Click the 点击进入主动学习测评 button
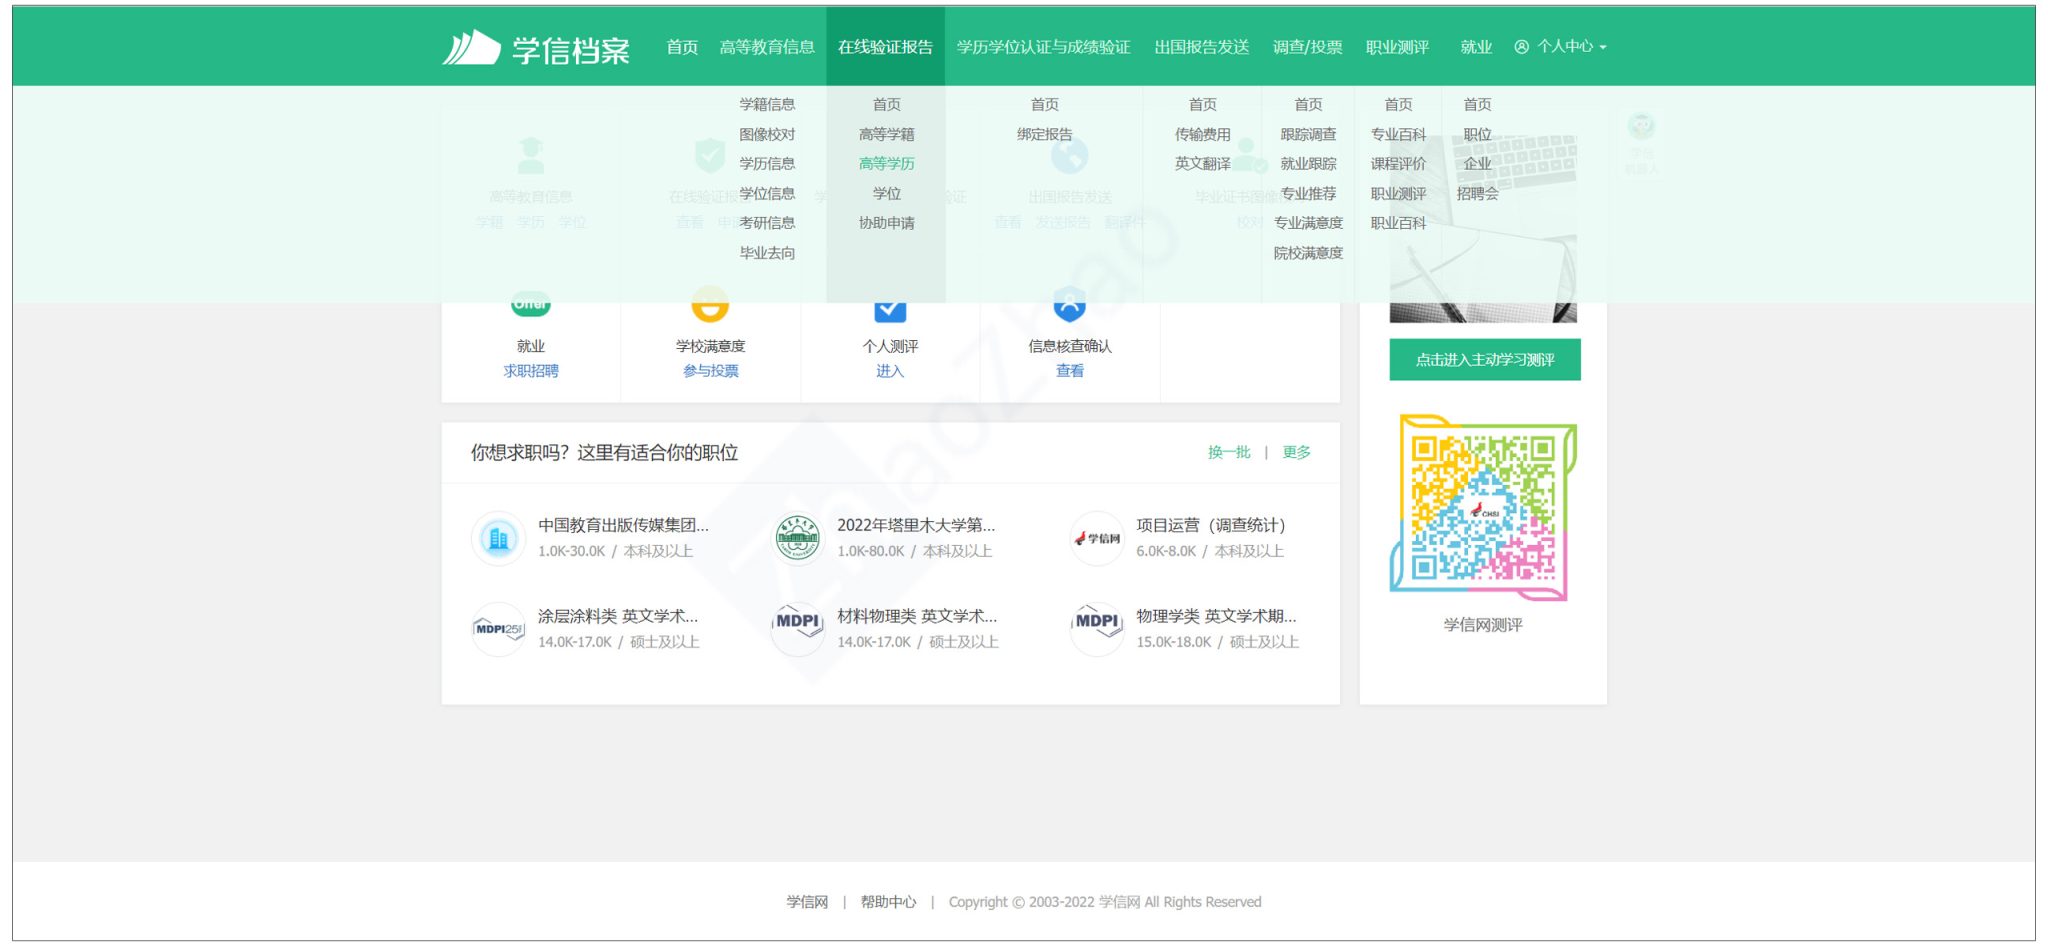 click(1484, 358)
